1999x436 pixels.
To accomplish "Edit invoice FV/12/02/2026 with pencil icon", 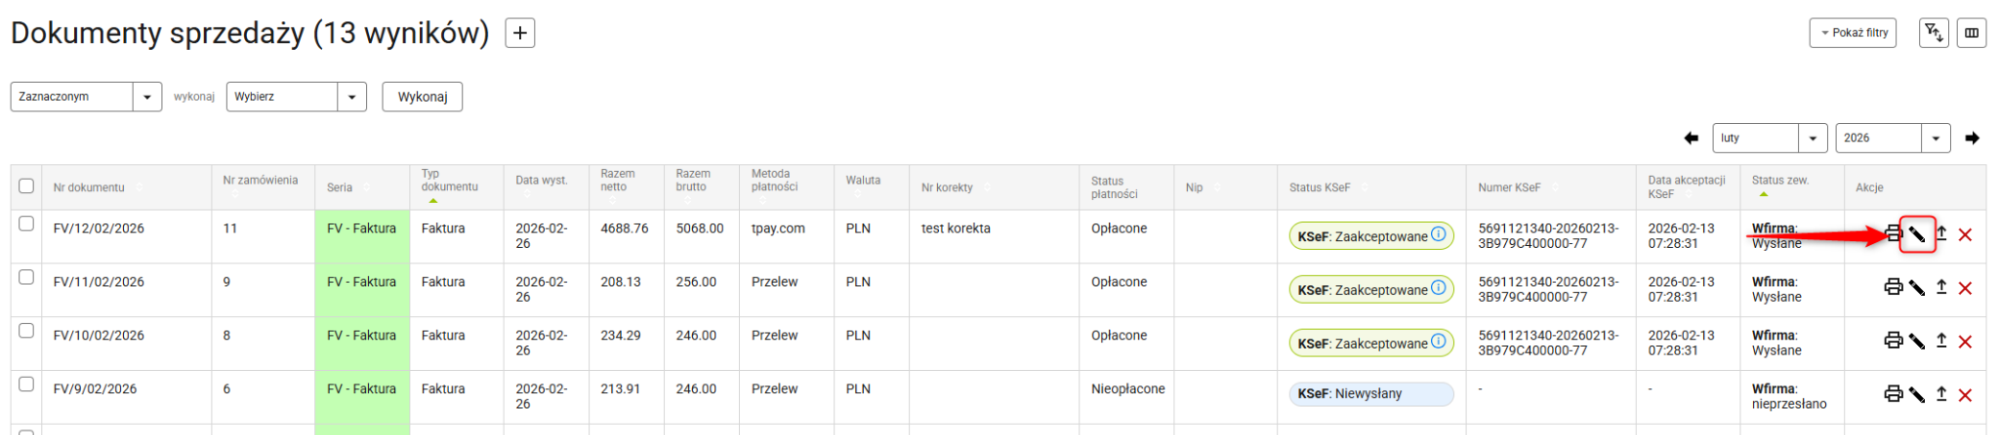I will point(1917,235).
